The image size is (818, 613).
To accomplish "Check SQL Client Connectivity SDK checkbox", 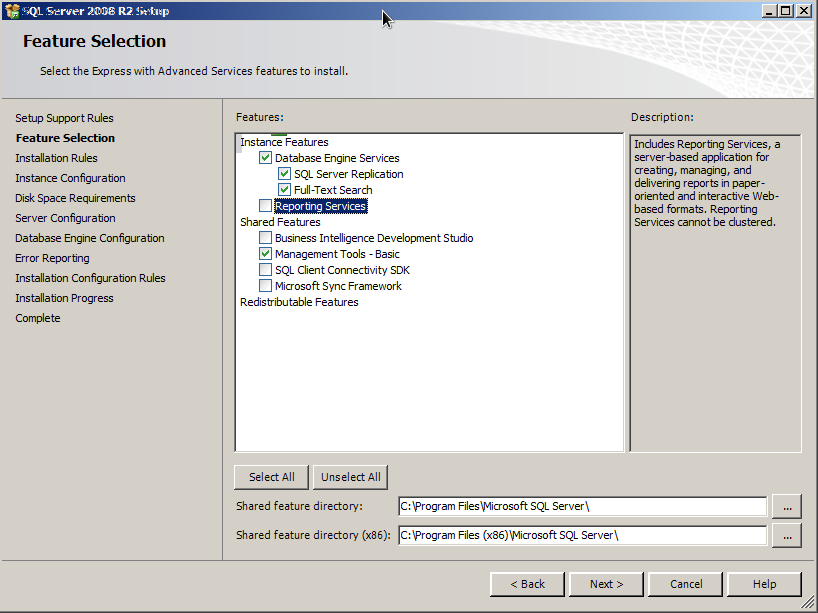I will [x=266, y=270].
